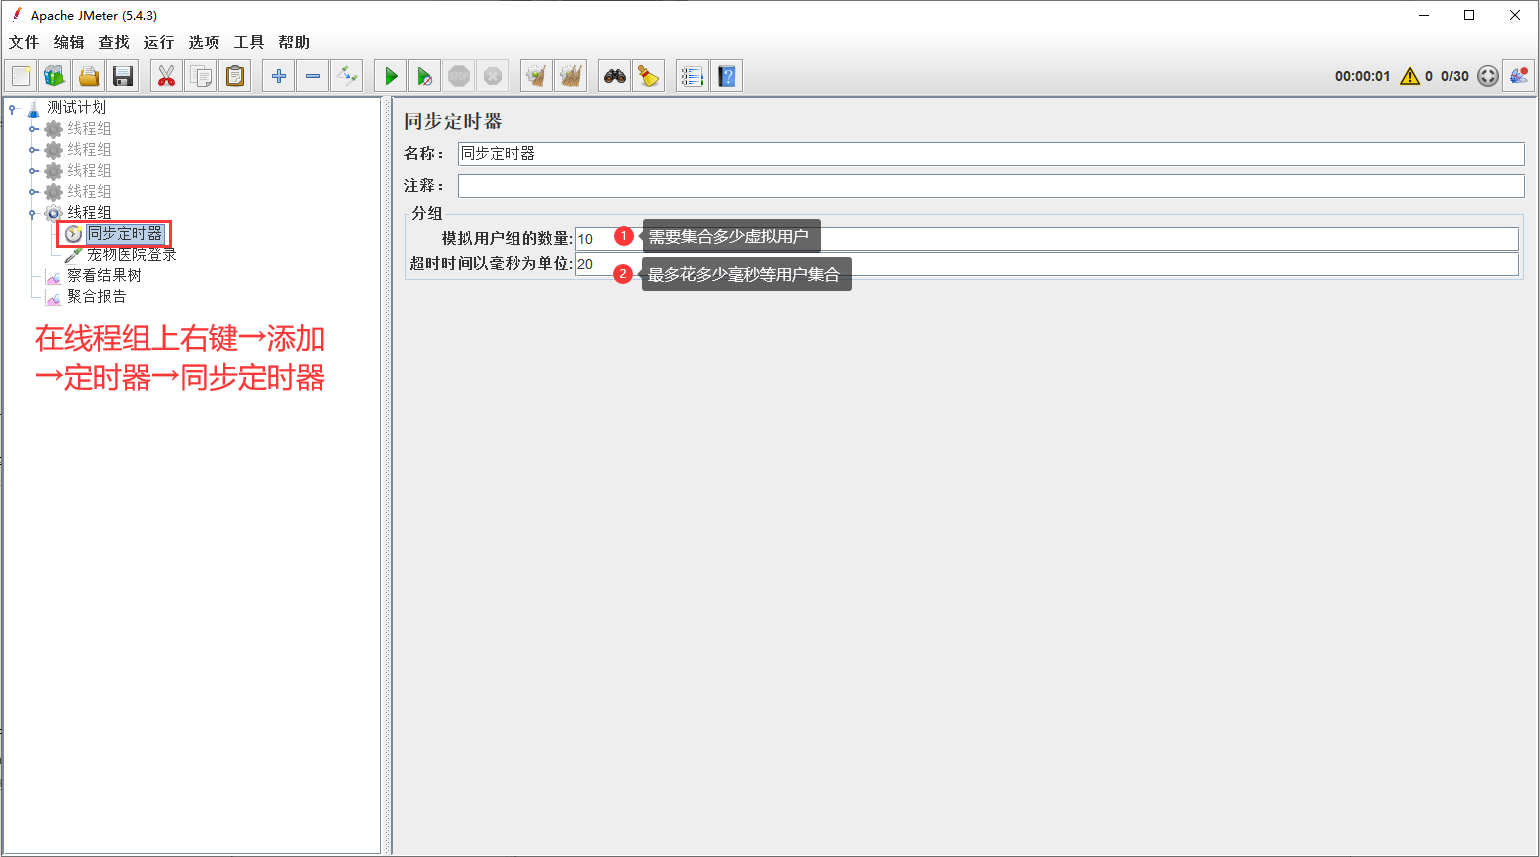Click the Toggle toolbar icon
The height and width of the screenshot is (857, 1540).
point(347,76)
